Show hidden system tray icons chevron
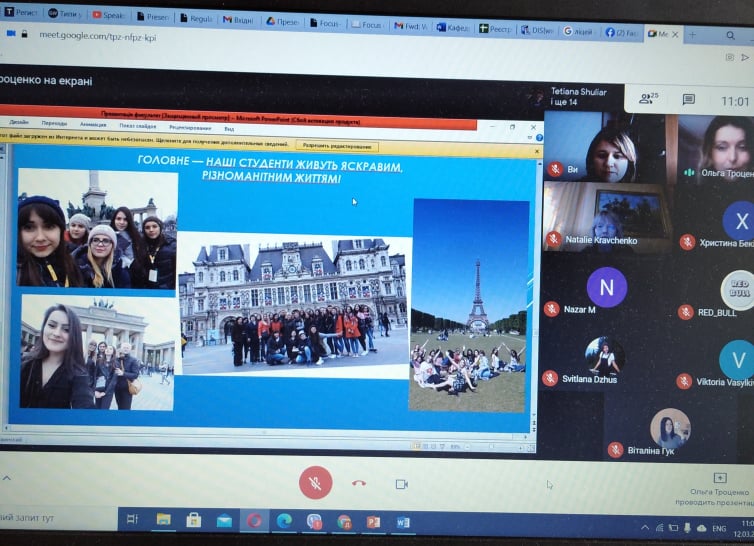Screen dimensions: 754x546 pyautogui.click(x=644, y=528)
